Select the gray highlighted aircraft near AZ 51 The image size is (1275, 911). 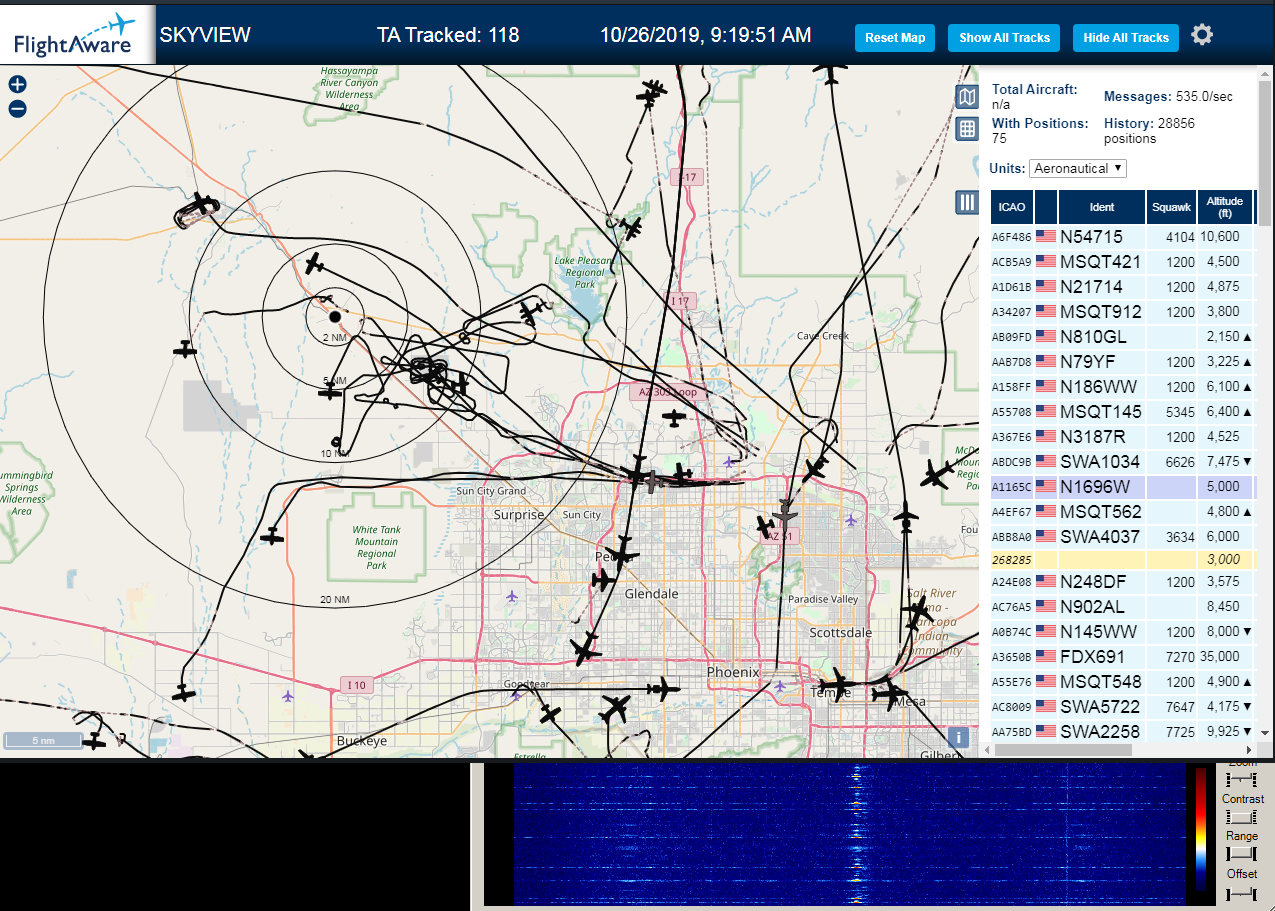coord(785,516)
